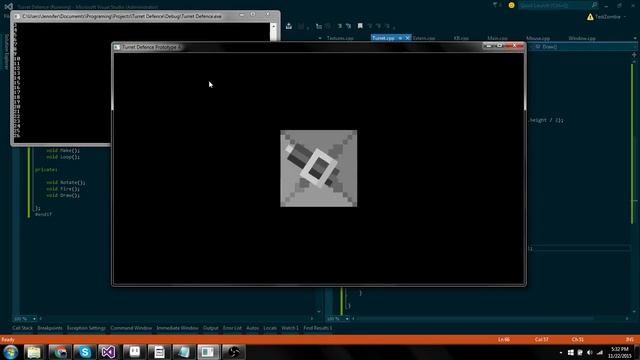Show hidden system tray icons
The width and height of the screenshot is (640, 360).
[561, 353]
